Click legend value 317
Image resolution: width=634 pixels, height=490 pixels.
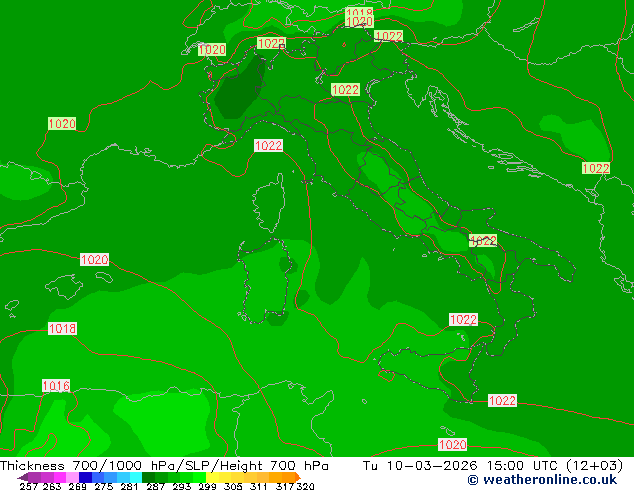(285, 486)
